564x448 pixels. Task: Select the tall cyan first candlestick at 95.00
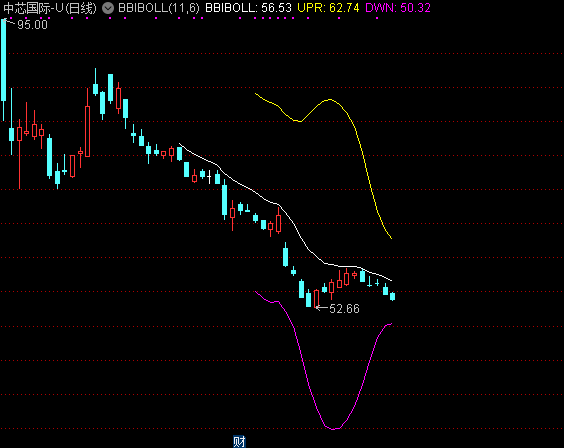point(4,70)
